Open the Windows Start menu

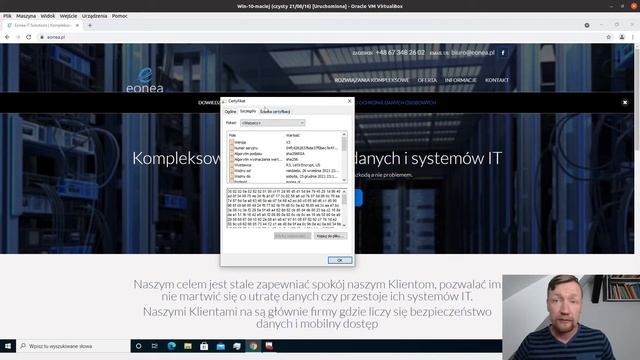coord(8,346)
